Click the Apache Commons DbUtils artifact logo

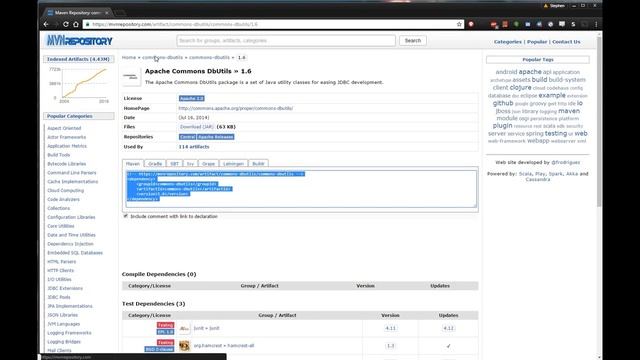pos(131,77)
